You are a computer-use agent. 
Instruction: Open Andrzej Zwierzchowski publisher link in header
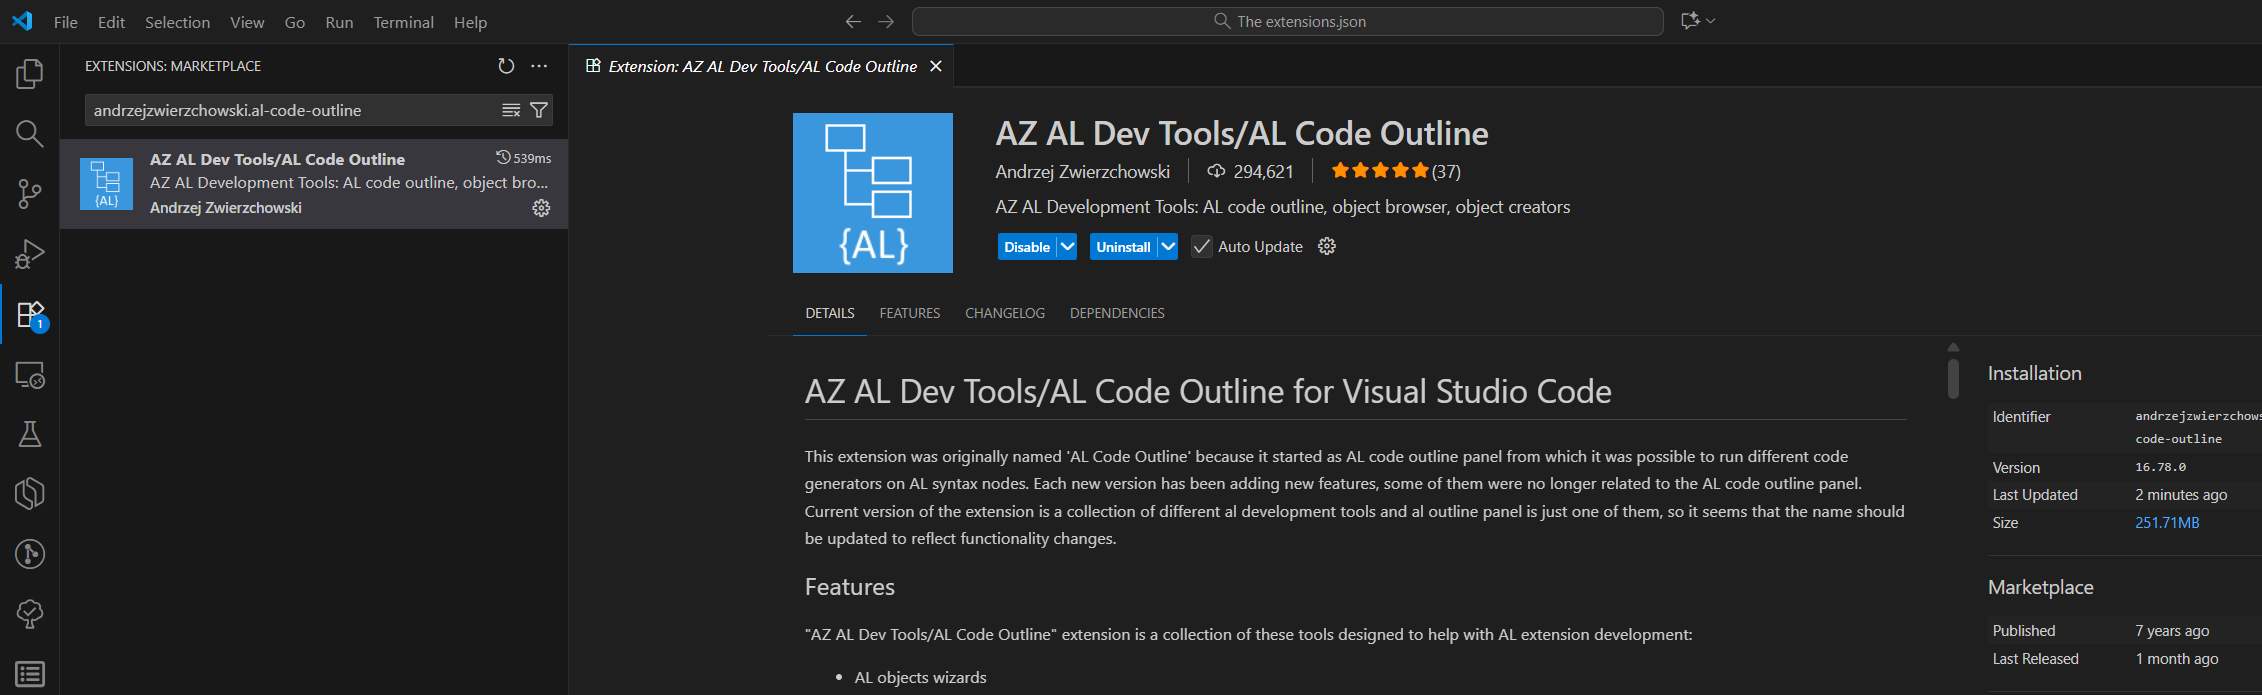1082,171
